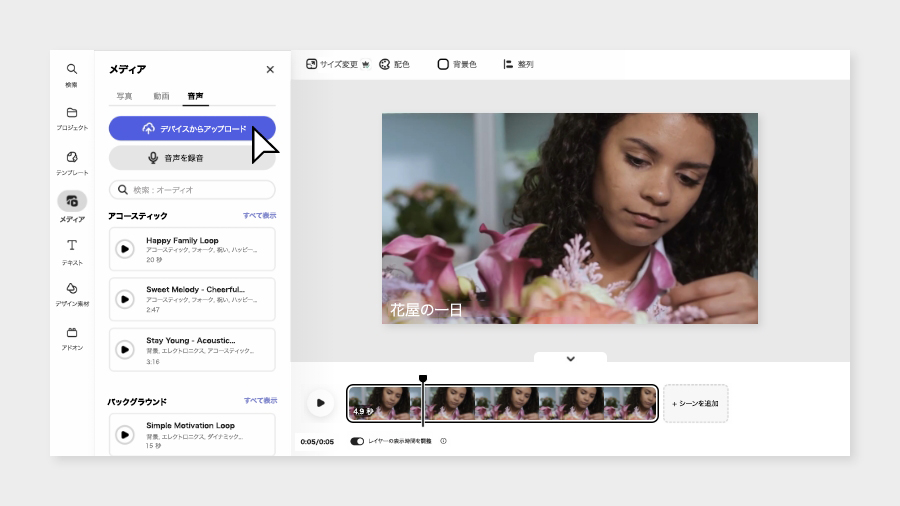Collapse the timeline with chevron arrow
This screenshot has height=506, width=900.
(x=571, y=359)
